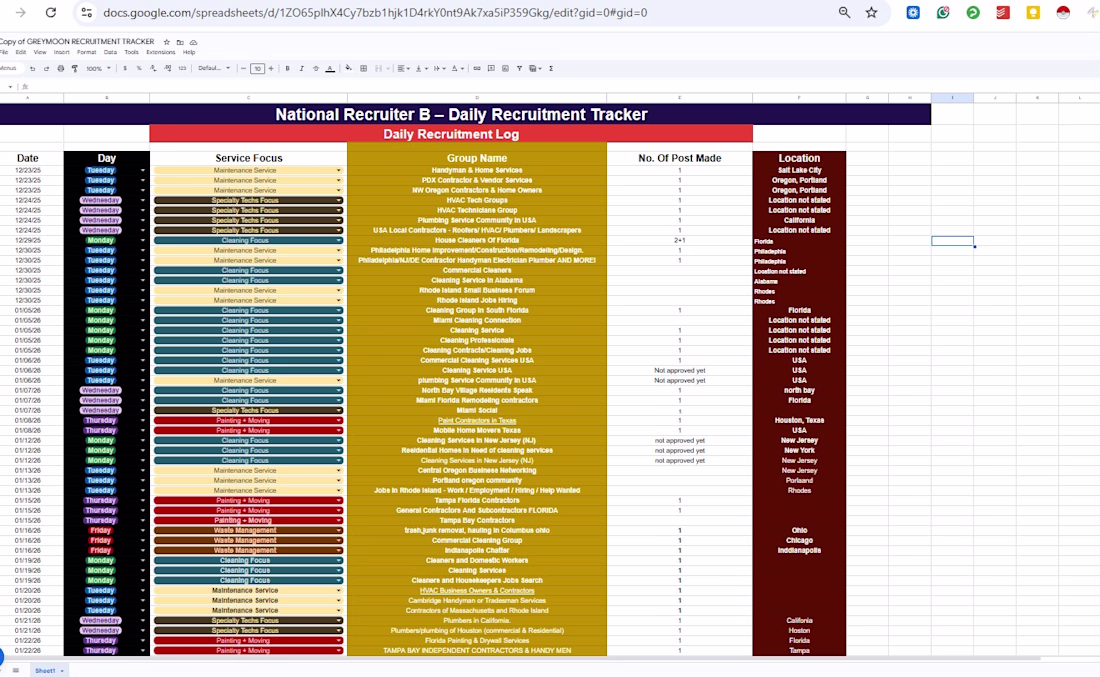
Task: Open the zoom level 100% dropdown
Action: [x=98, y=69]
